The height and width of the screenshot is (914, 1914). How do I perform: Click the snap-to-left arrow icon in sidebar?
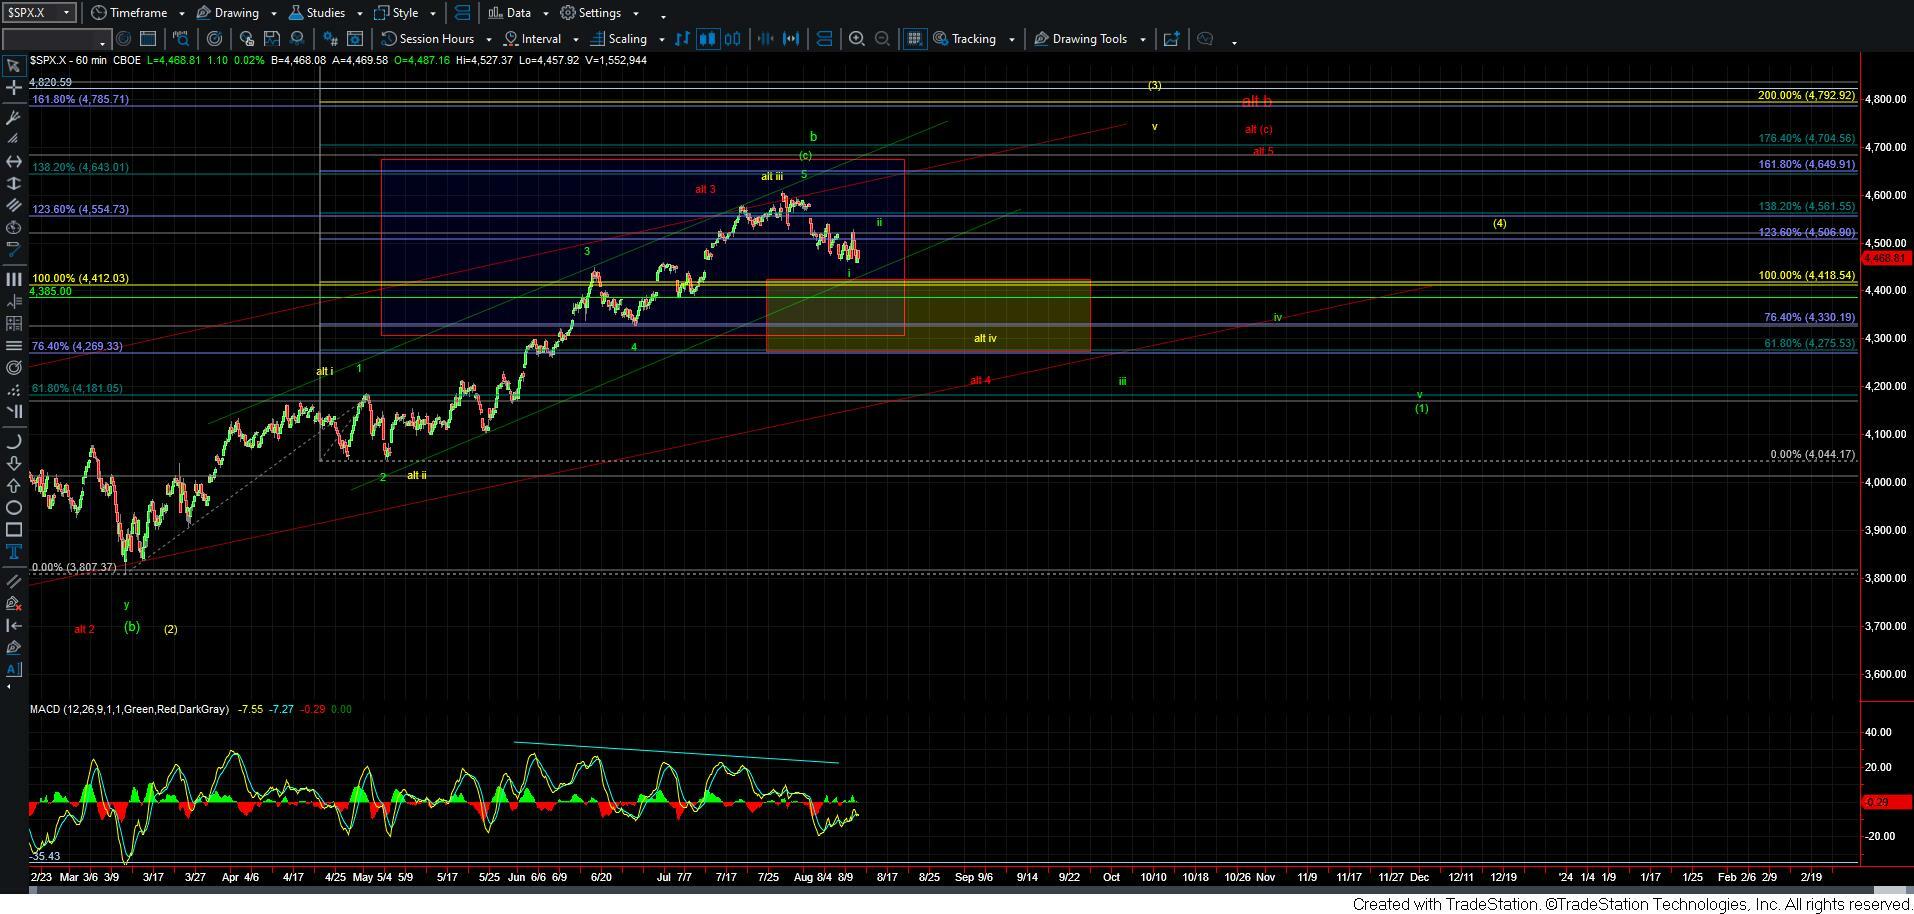coord(13,625)
